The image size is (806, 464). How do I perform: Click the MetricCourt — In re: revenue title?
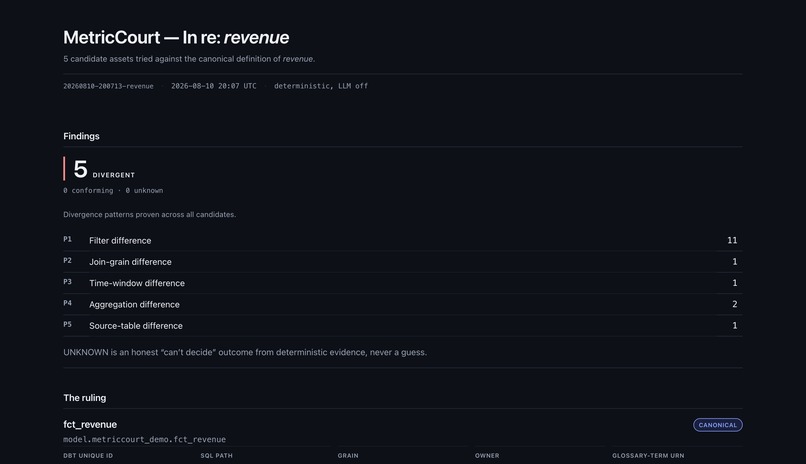176,38
